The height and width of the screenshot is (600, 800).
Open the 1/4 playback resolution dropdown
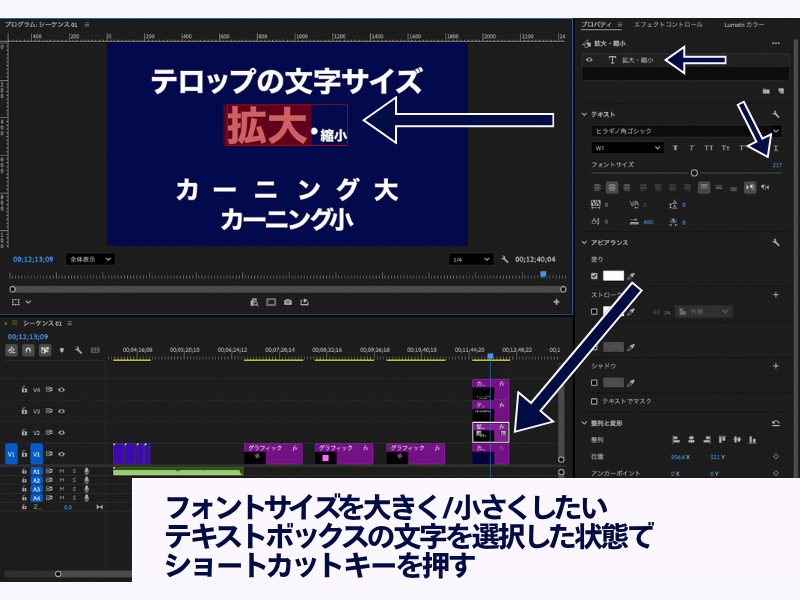[x=471, y=259]
